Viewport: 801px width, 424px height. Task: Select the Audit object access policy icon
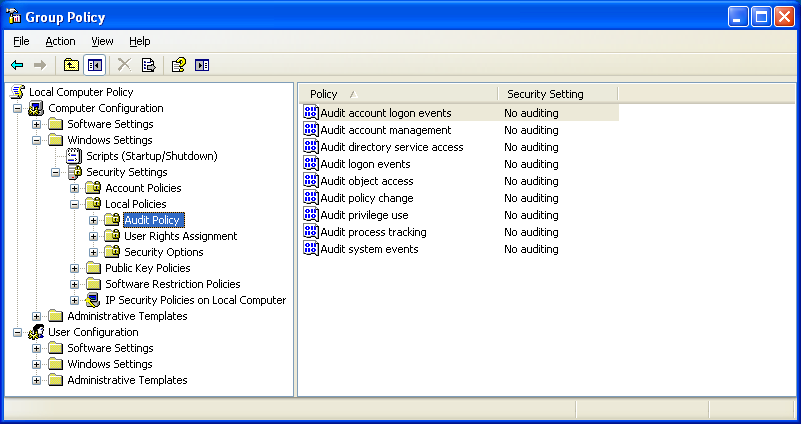click(x=310, y=181)
